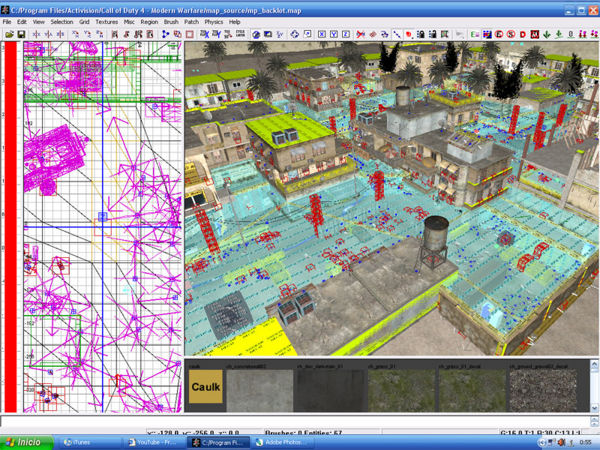This screenshot has width=600, height=450.
Task: Switch to iTunes in the taskbar
Action: coord(90,443)
